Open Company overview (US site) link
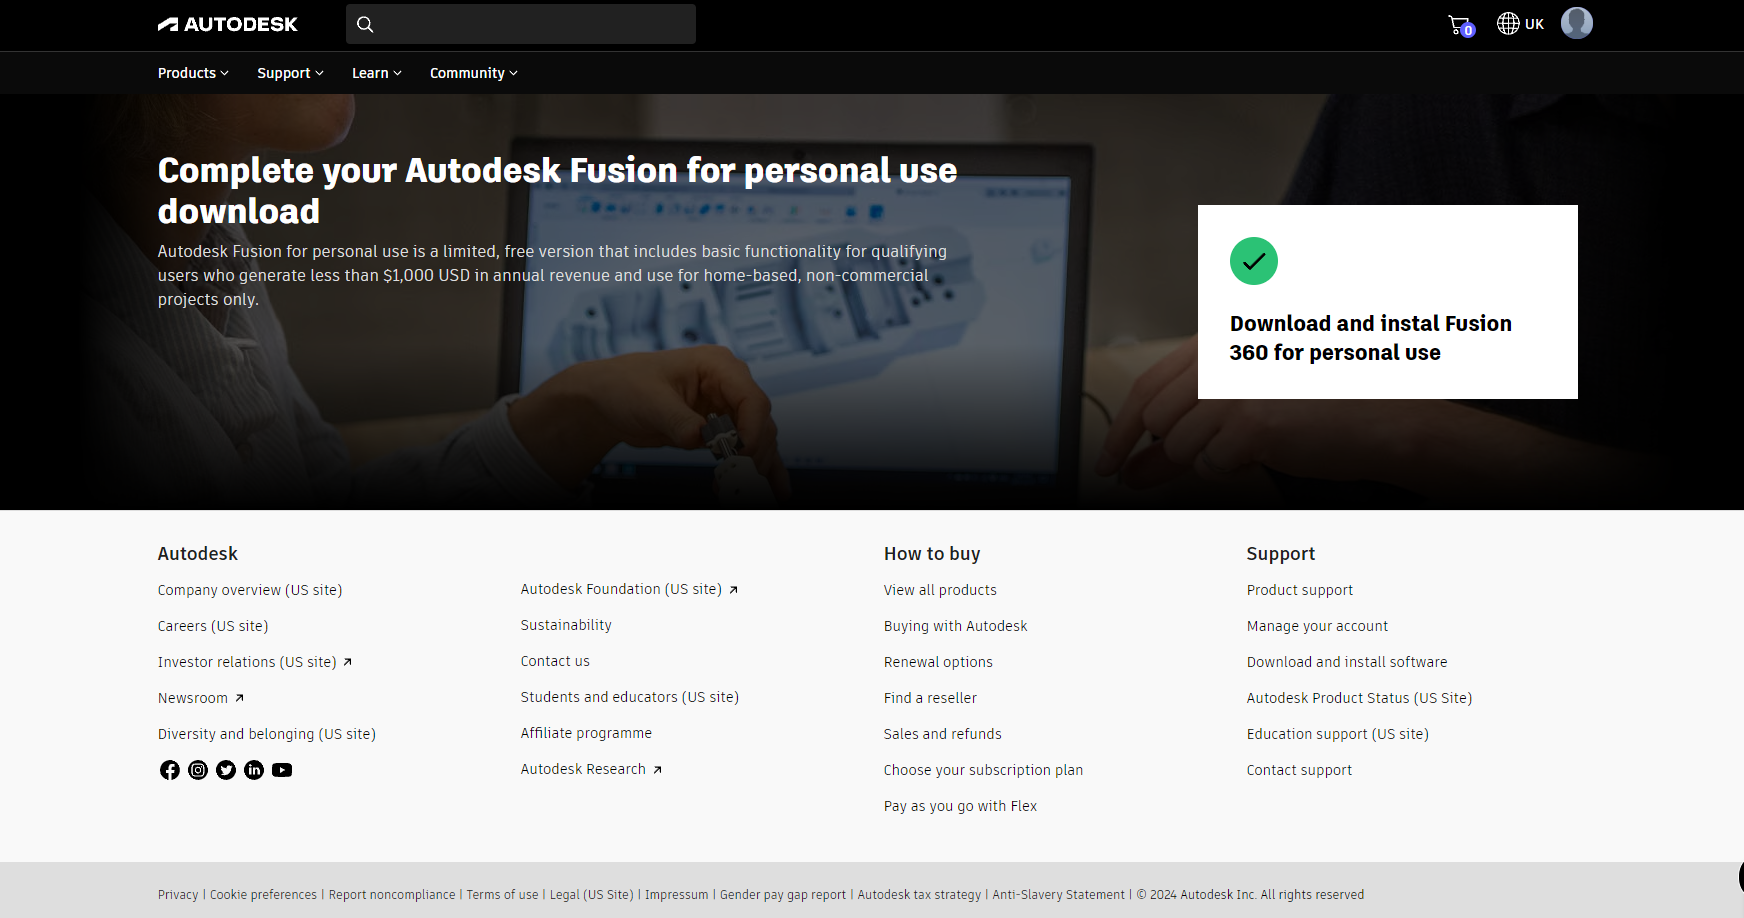This screenshot has height=918, width=1744. pos(250,590)
